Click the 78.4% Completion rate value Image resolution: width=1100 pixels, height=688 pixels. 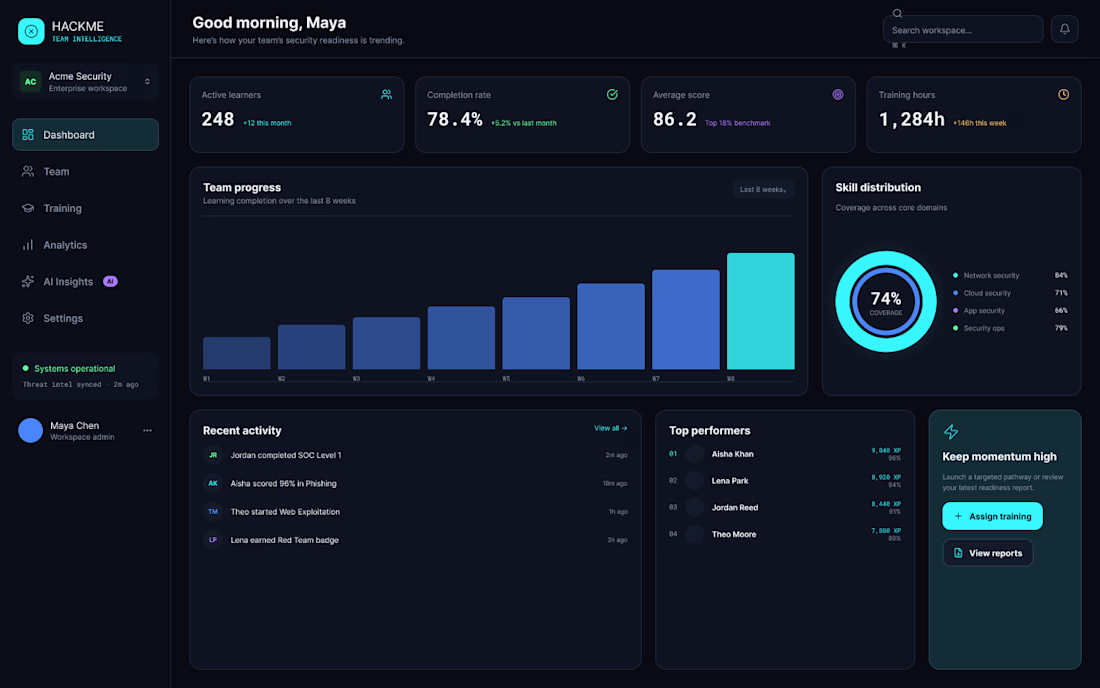coord(455,120)
